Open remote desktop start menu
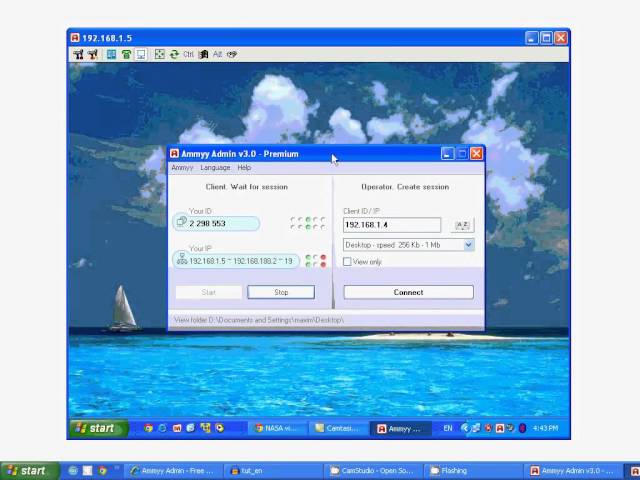Image resolution: width=640 pixels, height=480 pixels. [99, 428]
